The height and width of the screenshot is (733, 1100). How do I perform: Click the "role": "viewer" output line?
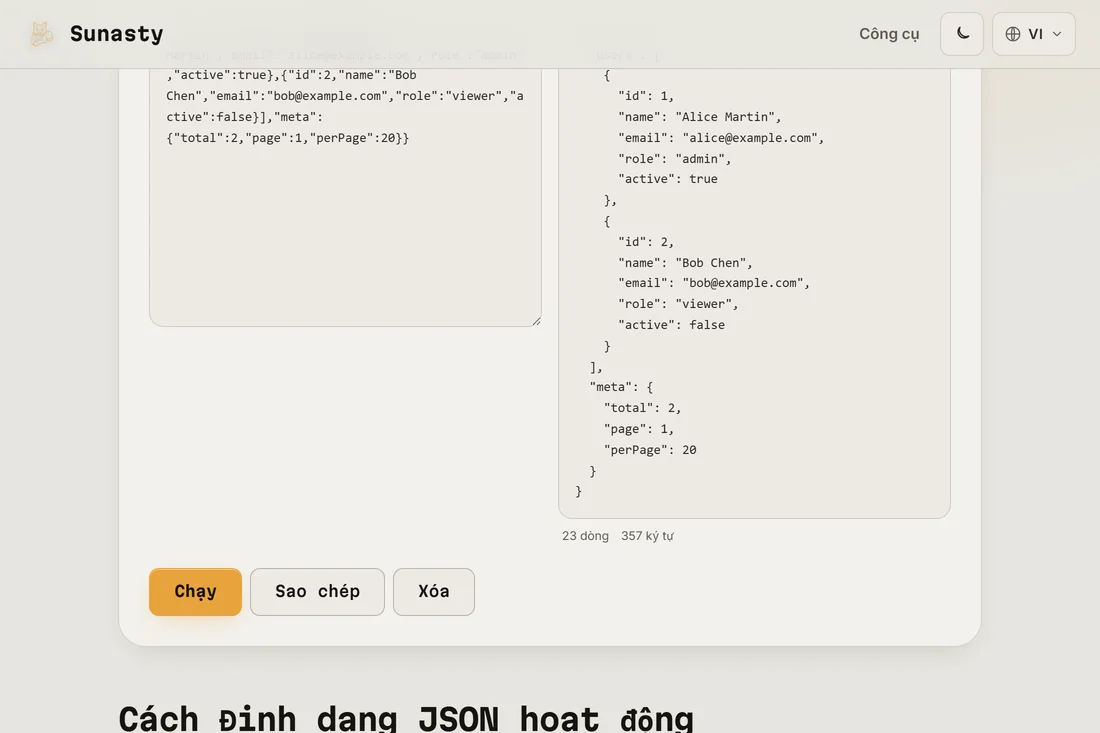click(x=678, y=304)
